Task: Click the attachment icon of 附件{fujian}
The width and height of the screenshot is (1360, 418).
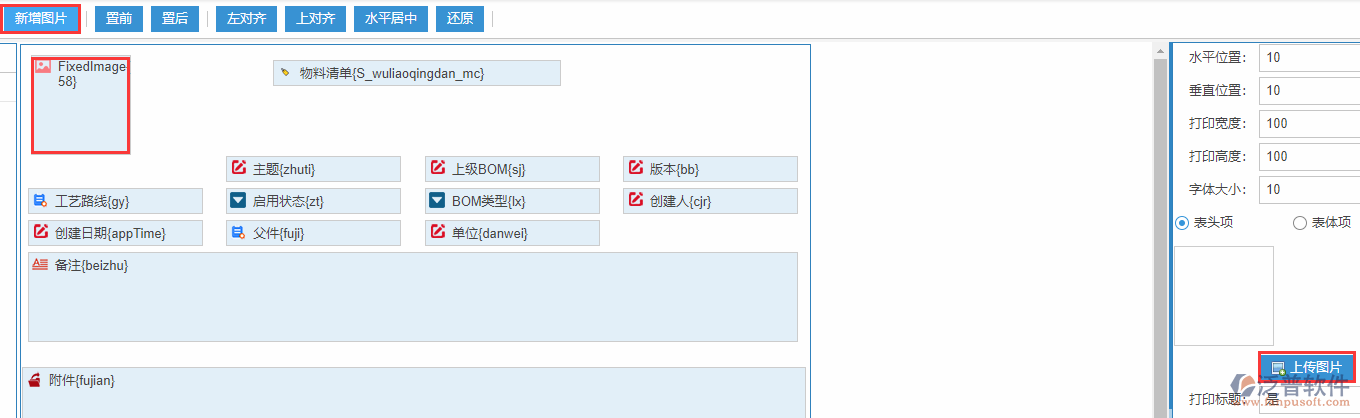Action: [34, 380]
